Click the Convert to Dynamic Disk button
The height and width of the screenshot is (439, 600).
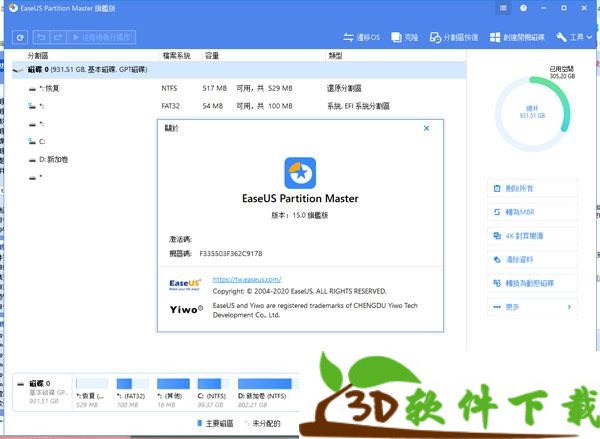tap(532, 283)
